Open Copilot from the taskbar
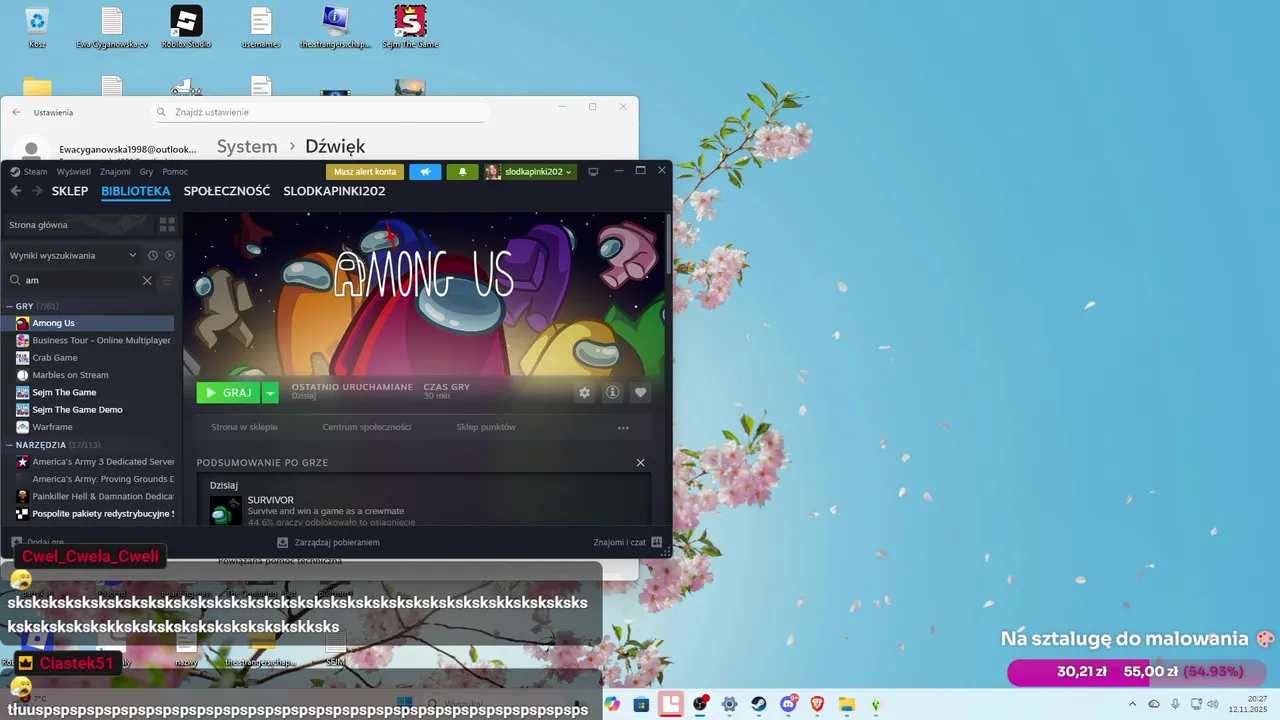This screenshot has height=720, width=1280. 612,704
